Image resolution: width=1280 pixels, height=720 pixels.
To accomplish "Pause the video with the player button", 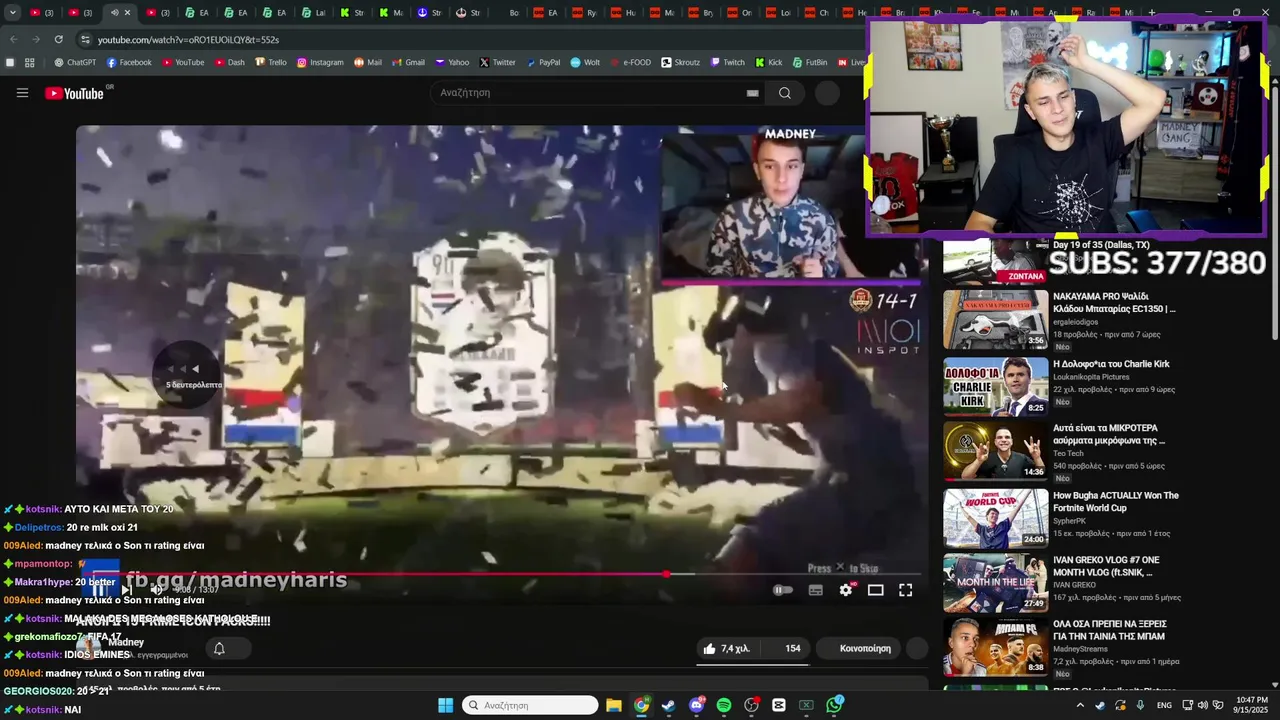I will click(99, 590).
